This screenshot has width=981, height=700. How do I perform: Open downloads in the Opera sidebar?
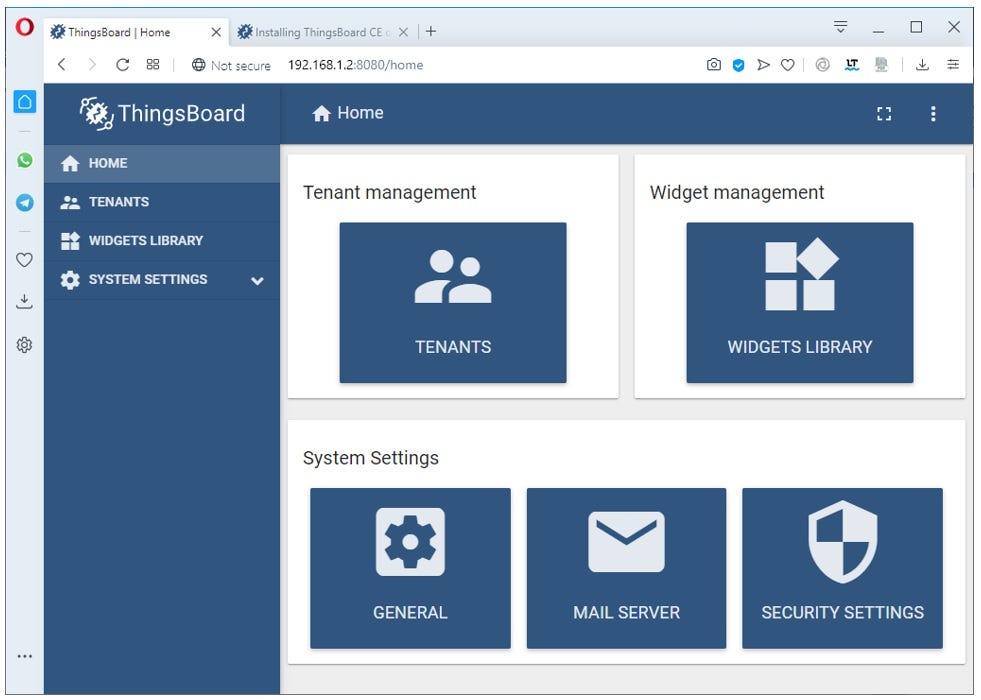(x=24, y=302)
